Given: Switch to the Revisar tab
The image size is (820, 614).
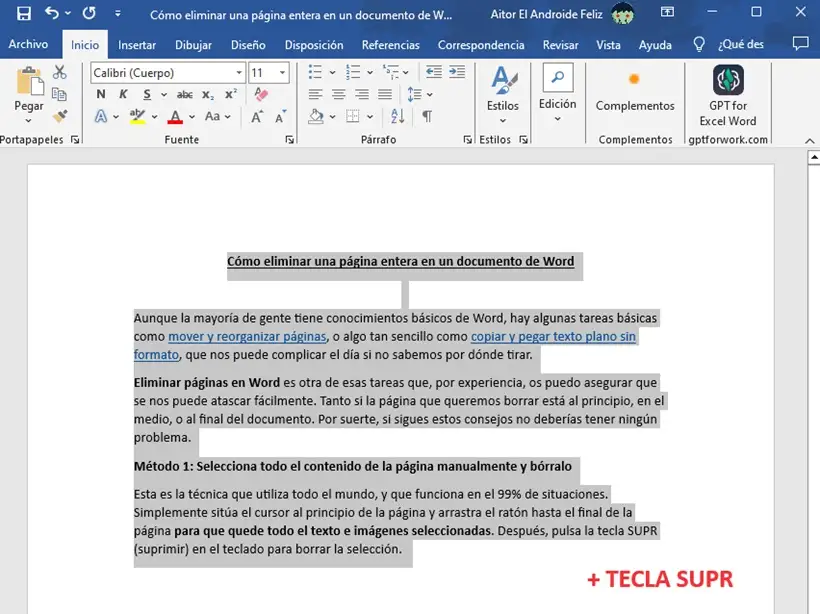Looking at the screenshot, I should (x=561, y=45).
